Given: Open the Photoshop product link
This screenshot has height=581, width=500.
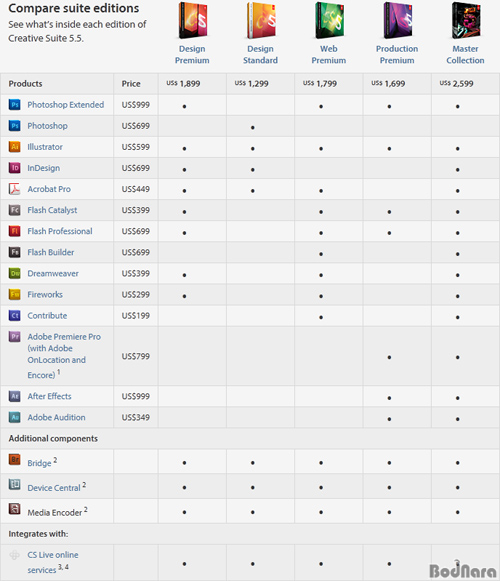Looking at the screenshot, I should coord(47,126).
